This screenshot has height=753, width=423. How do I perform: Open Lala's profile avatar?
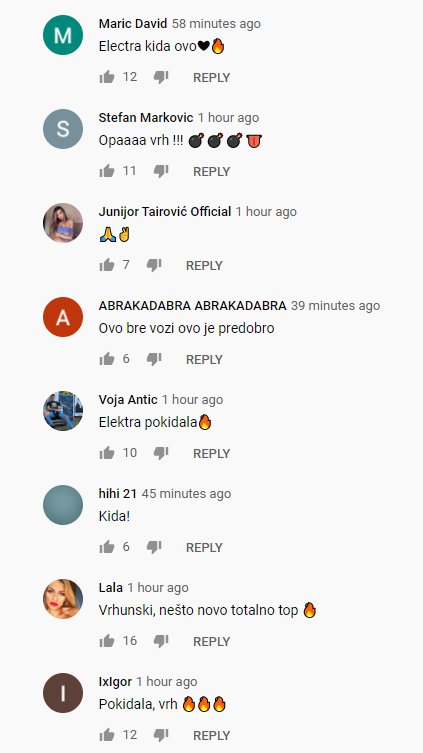click(x=63, y=599)
